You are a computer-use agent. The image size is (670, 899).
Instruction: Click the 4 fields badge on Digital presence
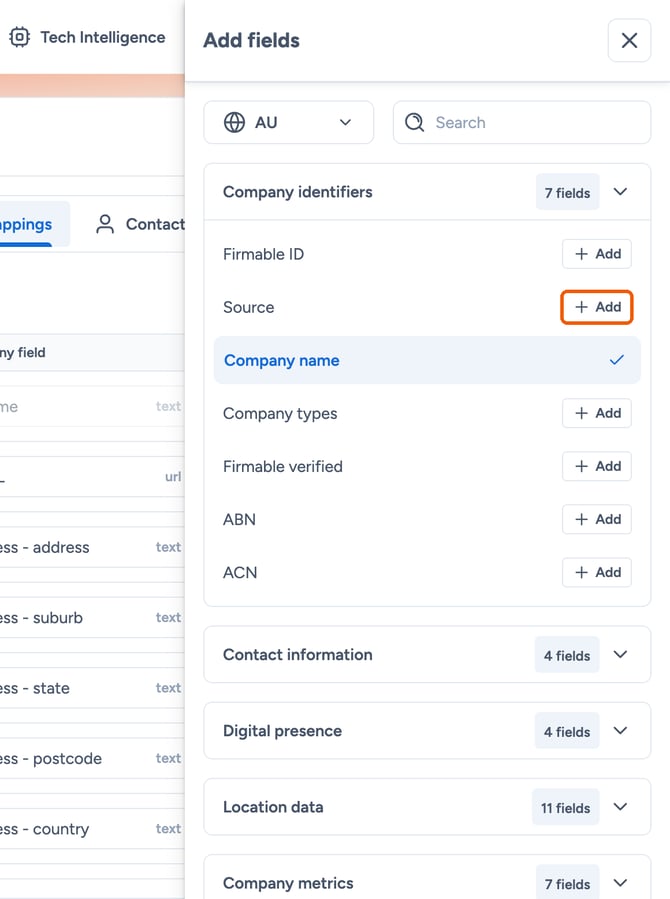567,731
